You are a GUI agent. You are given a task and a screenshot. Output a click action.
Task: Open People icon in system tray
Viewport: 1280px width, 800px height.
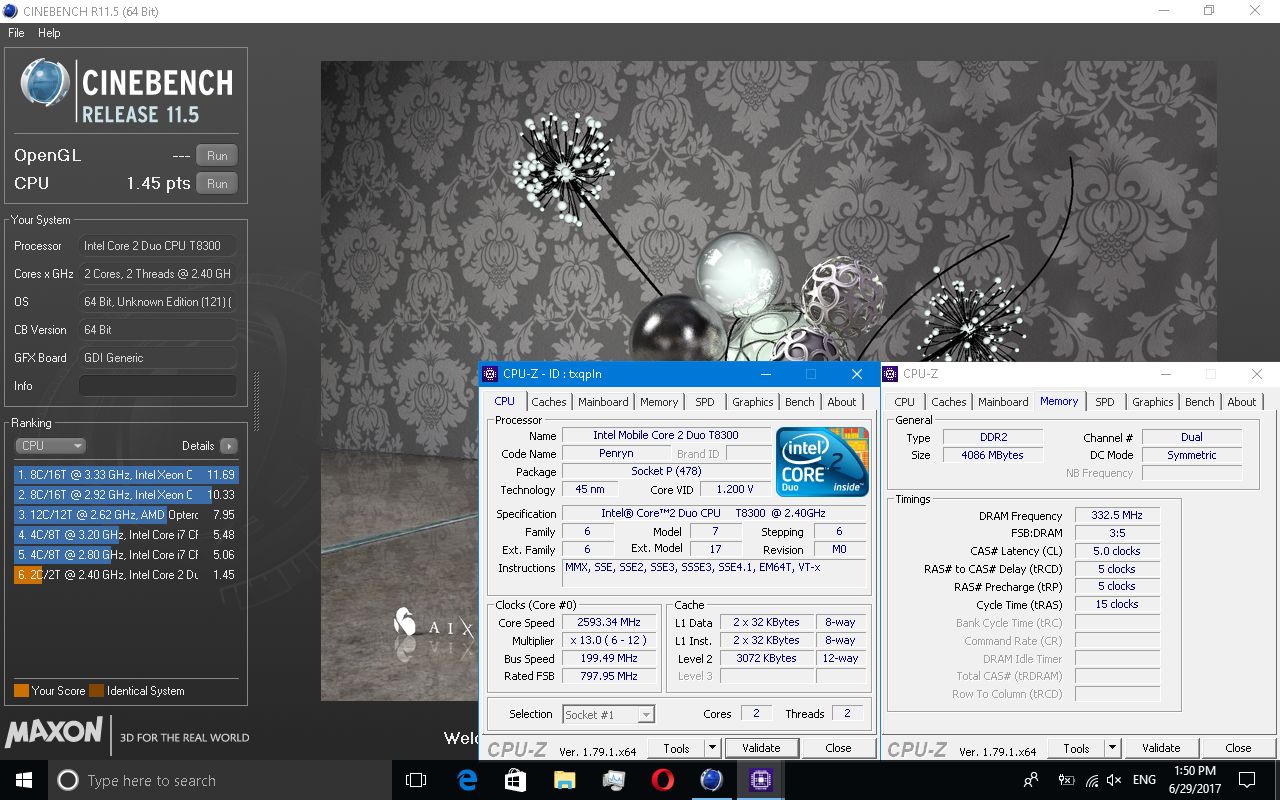(1031, 780)
